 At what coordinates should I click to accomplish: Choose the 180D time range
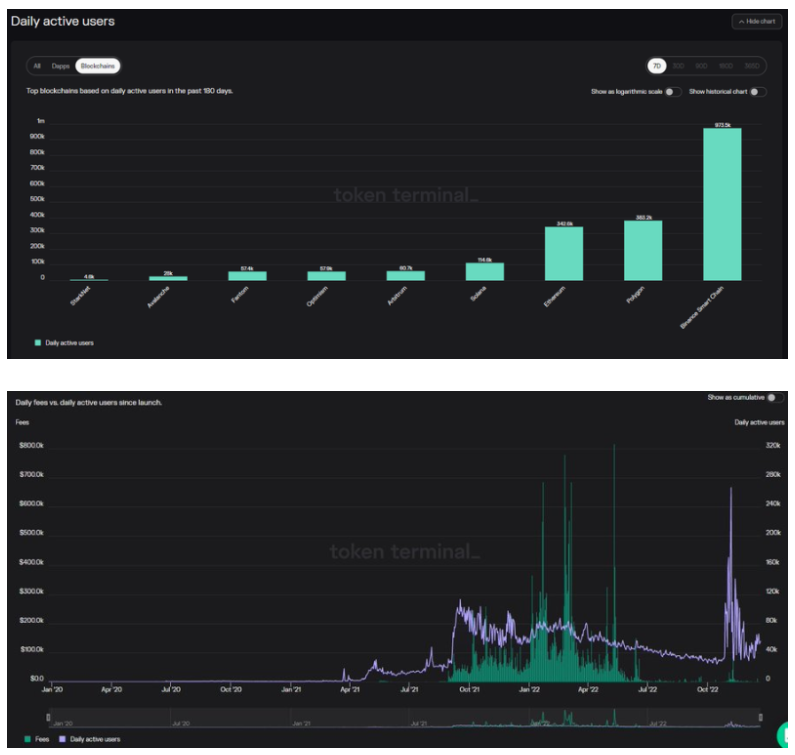coord(726,66)
